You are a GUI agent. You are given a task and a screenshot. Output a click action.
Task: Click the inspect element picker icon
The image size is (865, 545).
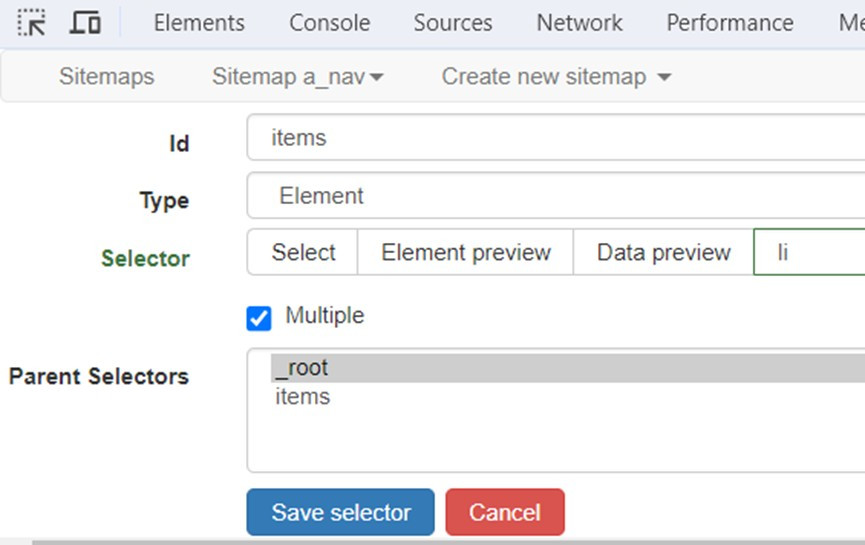(32, 23)
